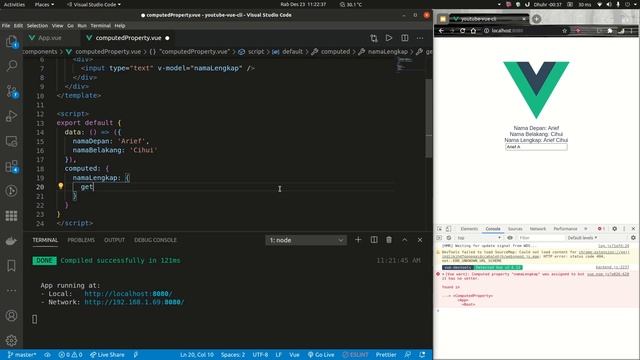Viewport: 640px width, 360px height.
Task: Switch to PROBLEMS panel tab
Action: (81, 240)
